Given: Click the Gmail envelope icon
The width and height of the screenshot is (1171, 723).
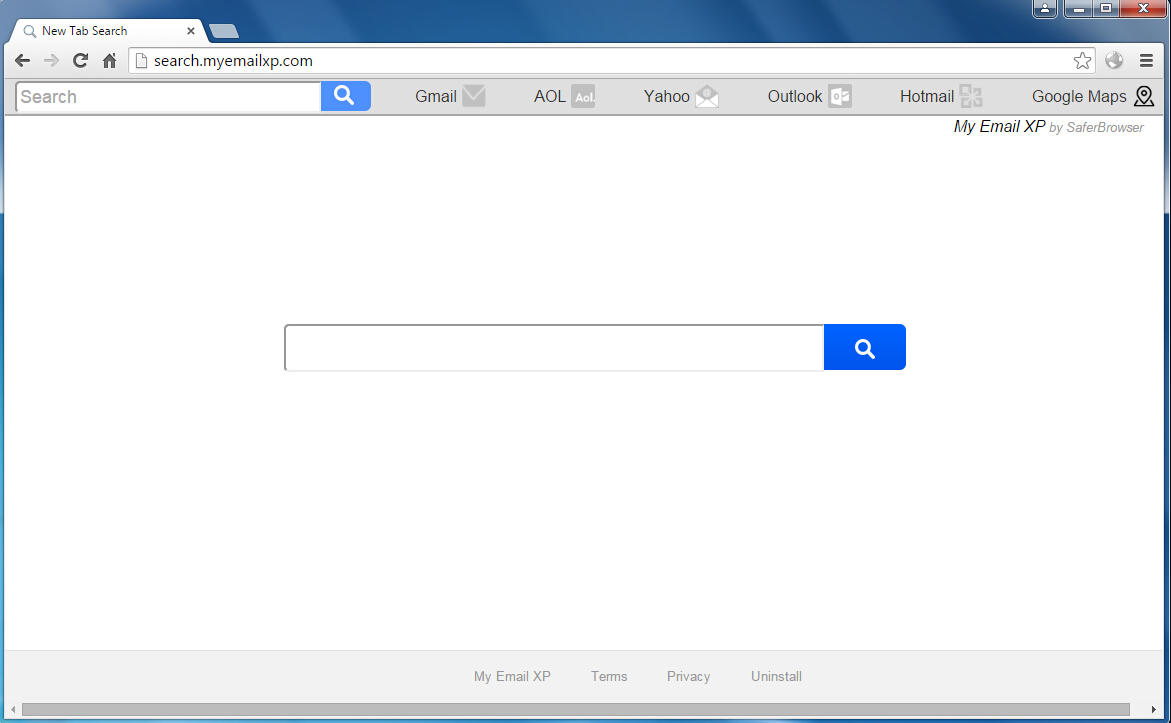Looking at the screenshot, I should pos(473,96).
